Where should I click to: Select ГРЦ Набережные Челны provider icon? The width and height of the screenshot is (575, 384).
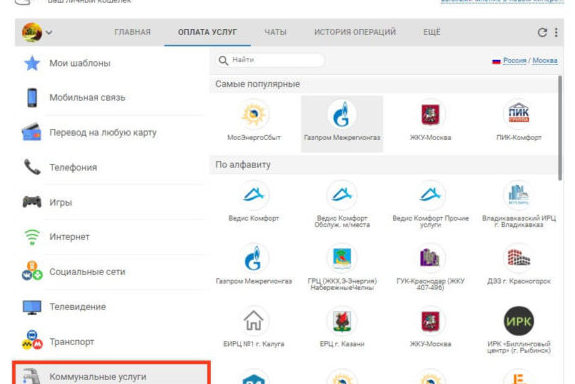(x=342, y=258)
